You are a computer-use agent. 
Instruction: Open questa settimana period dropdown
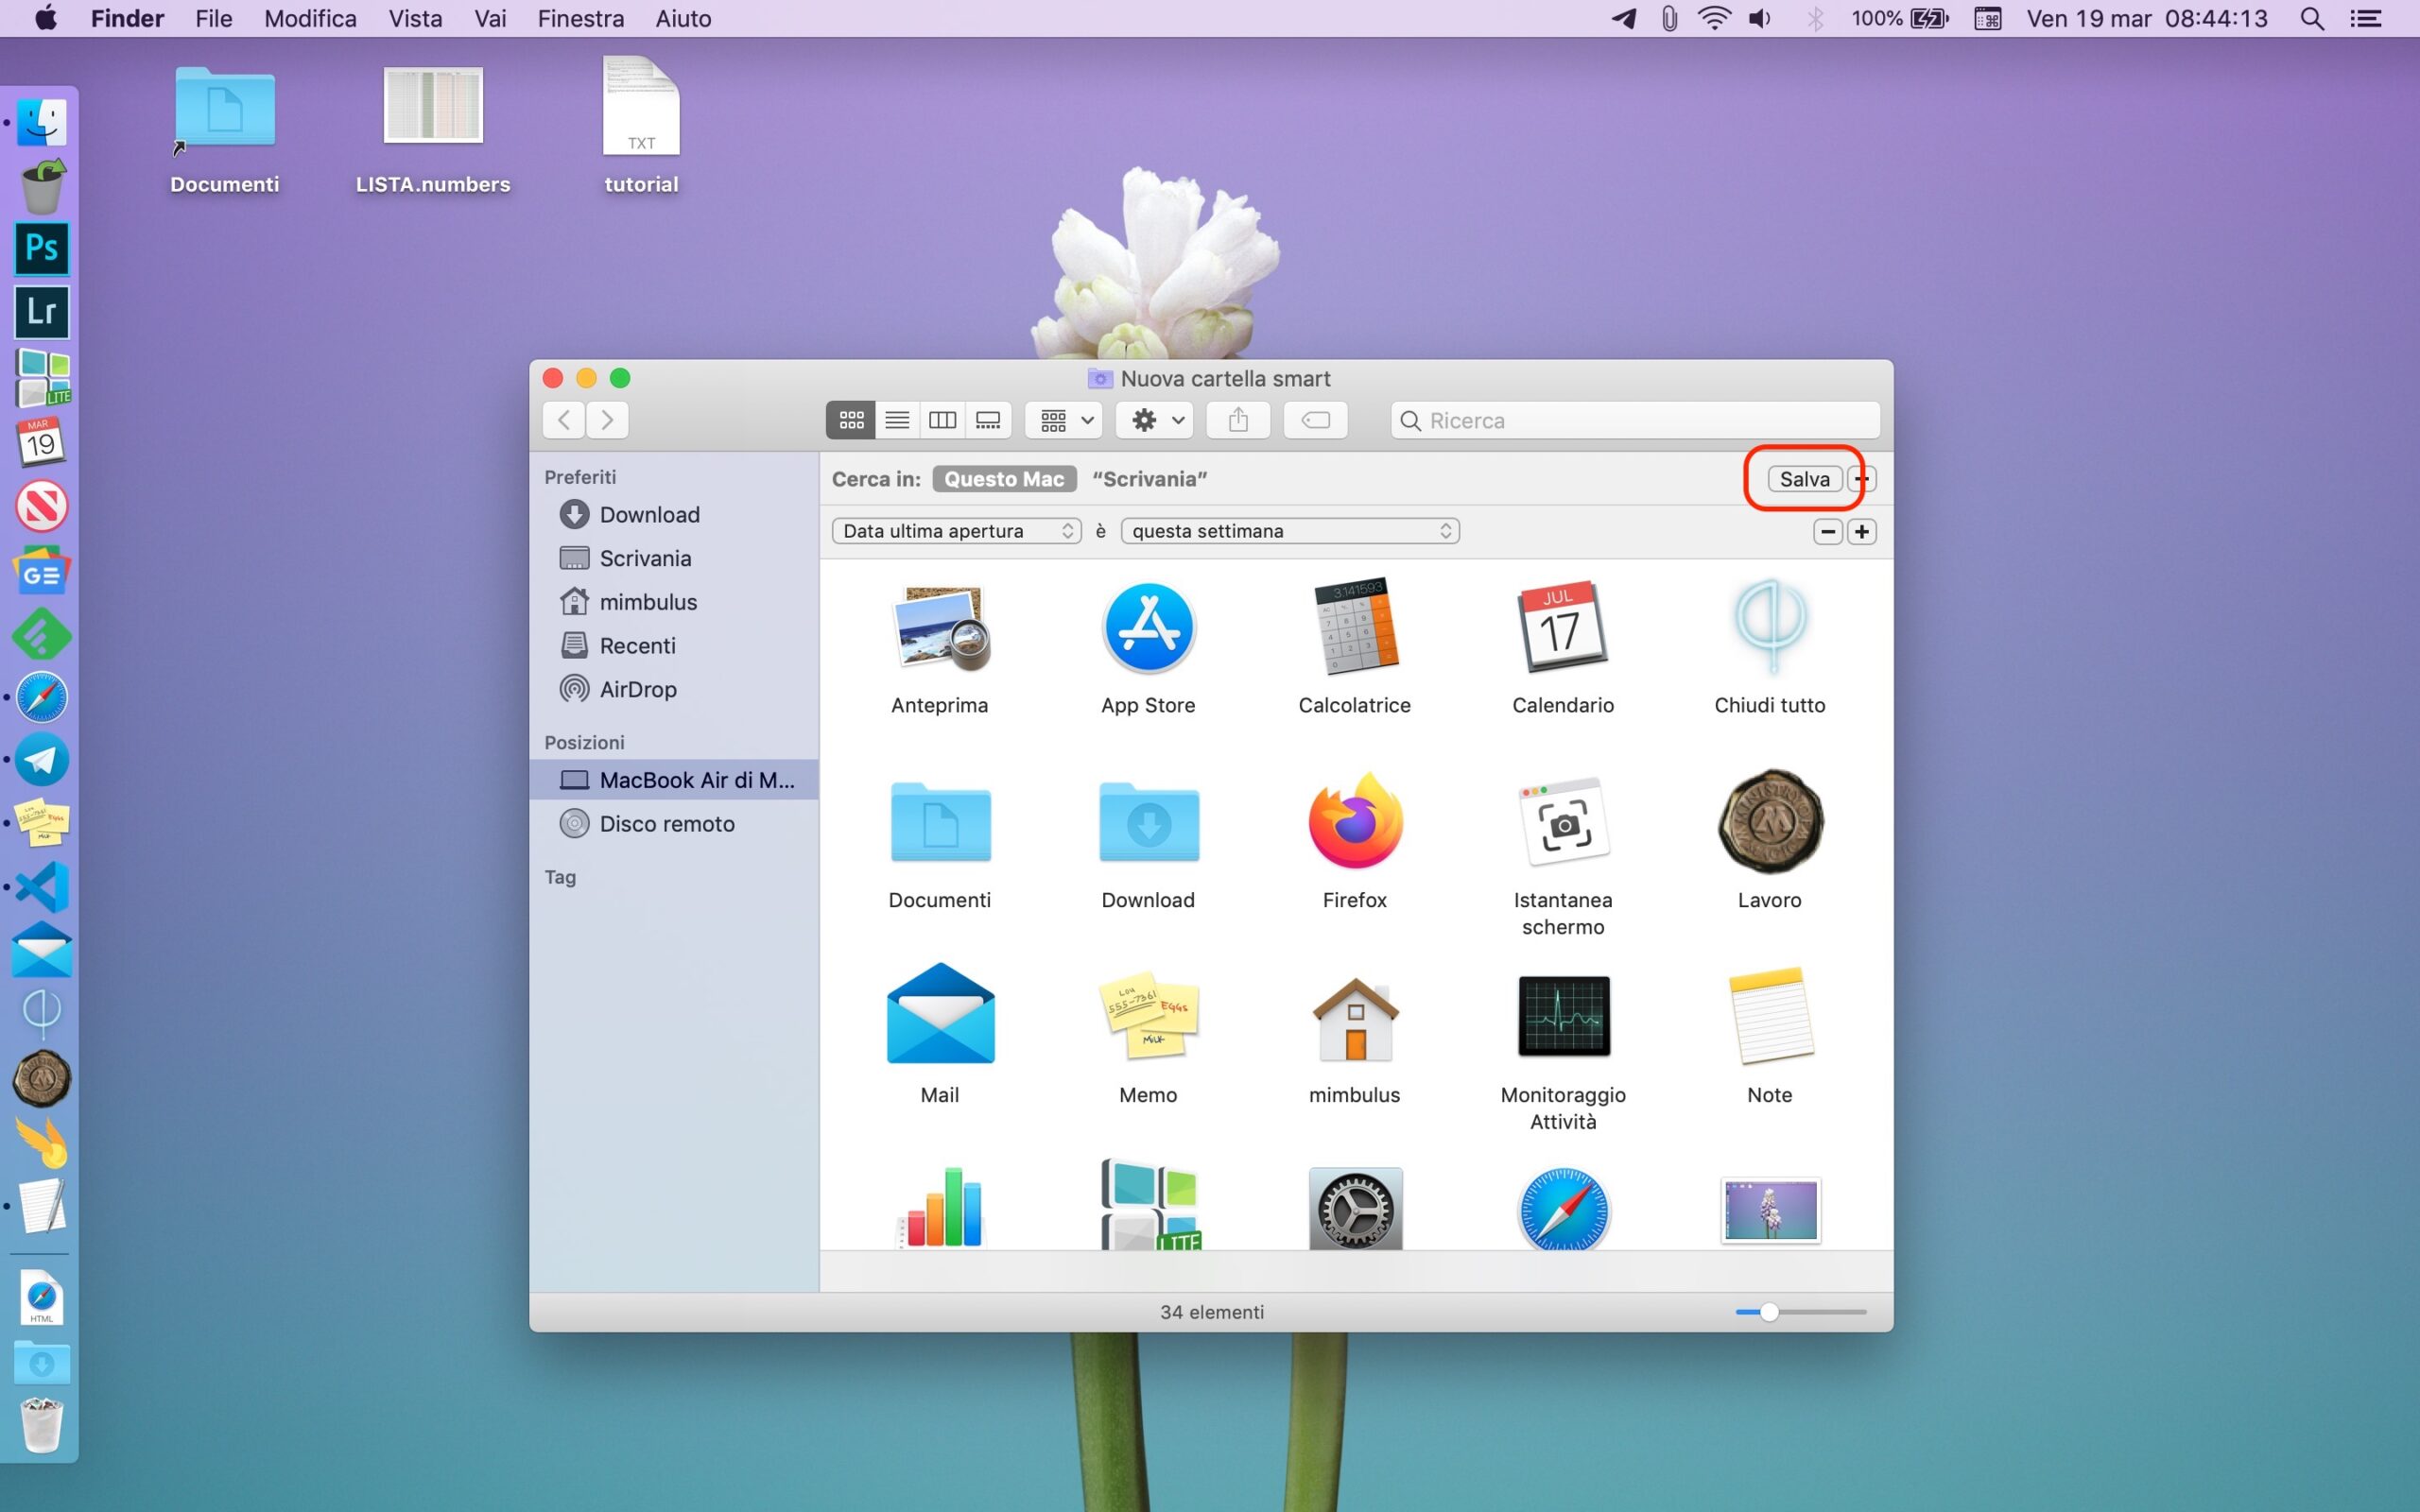point(1289,531)
